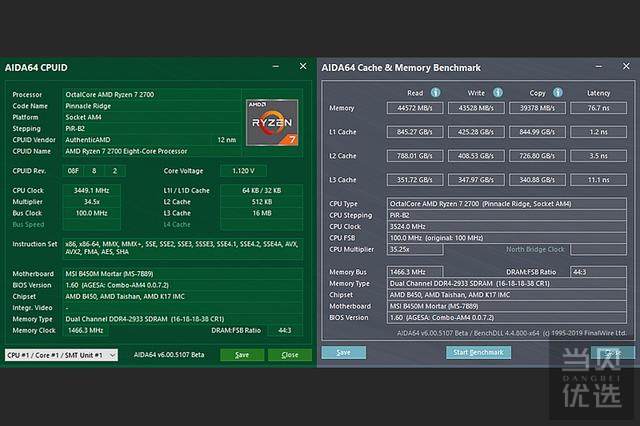
Task: Click the L1 Cache Copy value 844.99 GB/s
Action: (537, 132)
